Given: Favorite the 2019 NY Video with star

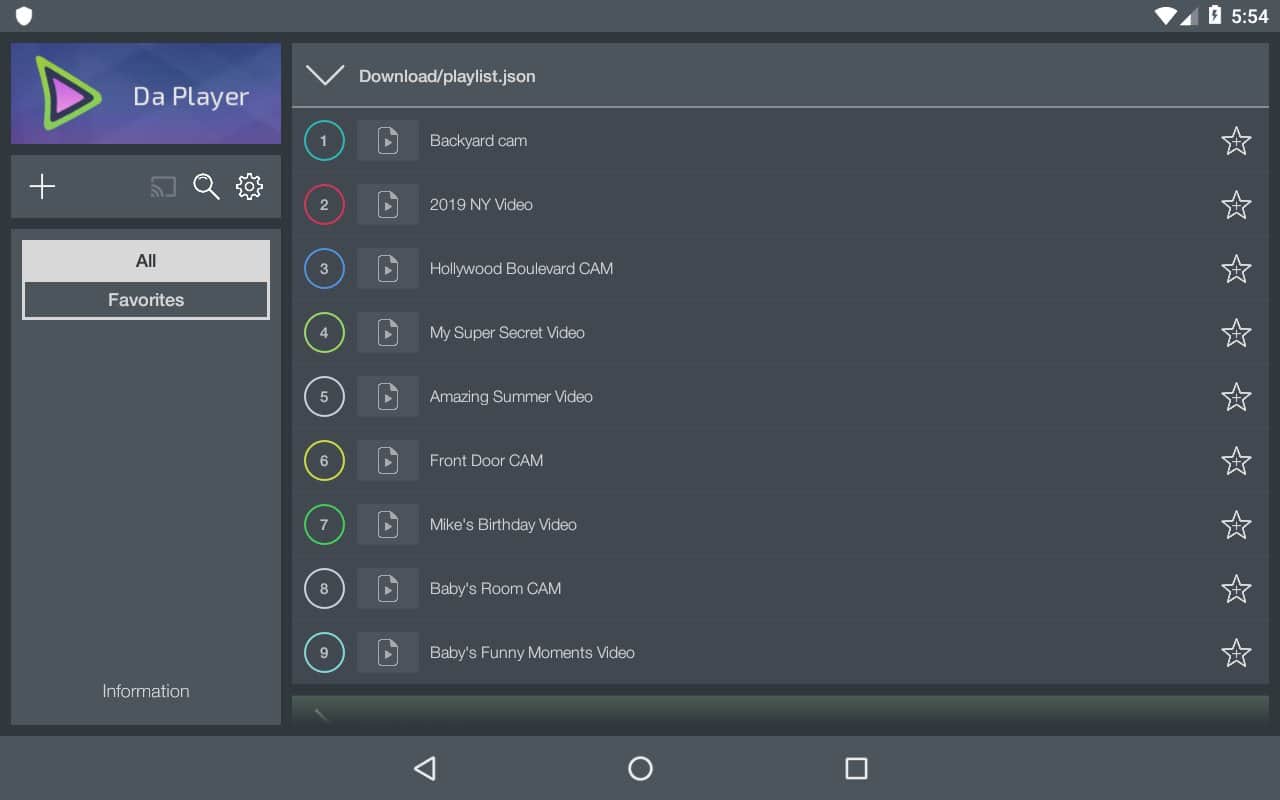Looking at the screenshot, I should [1236, 205].
